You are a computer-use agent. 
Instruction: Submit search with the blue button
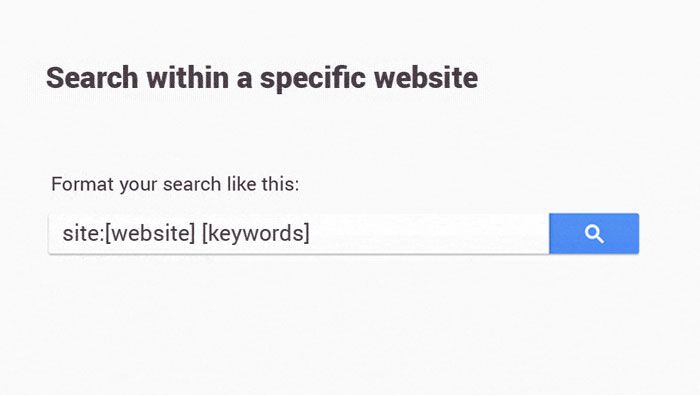[x=594, y=233]
